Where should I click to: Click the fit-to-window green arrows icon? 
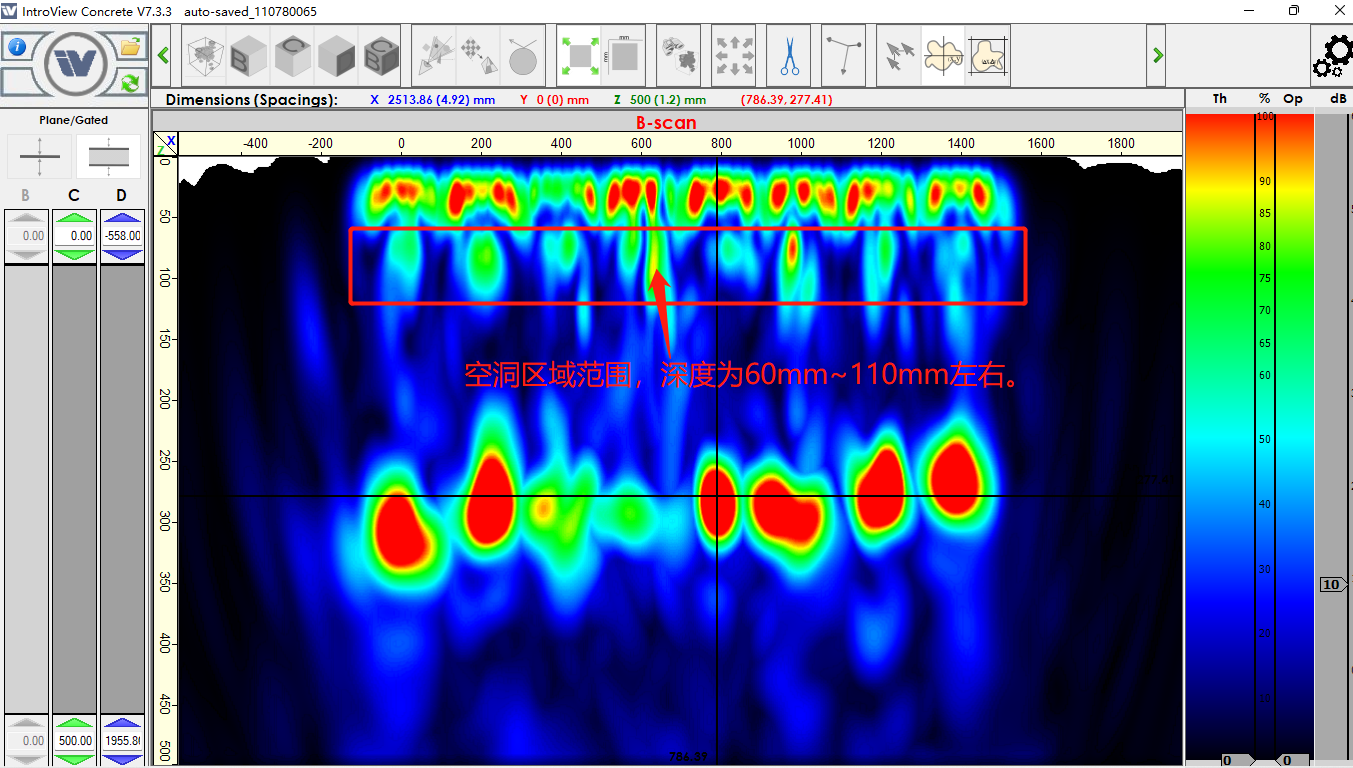(578, 56)
